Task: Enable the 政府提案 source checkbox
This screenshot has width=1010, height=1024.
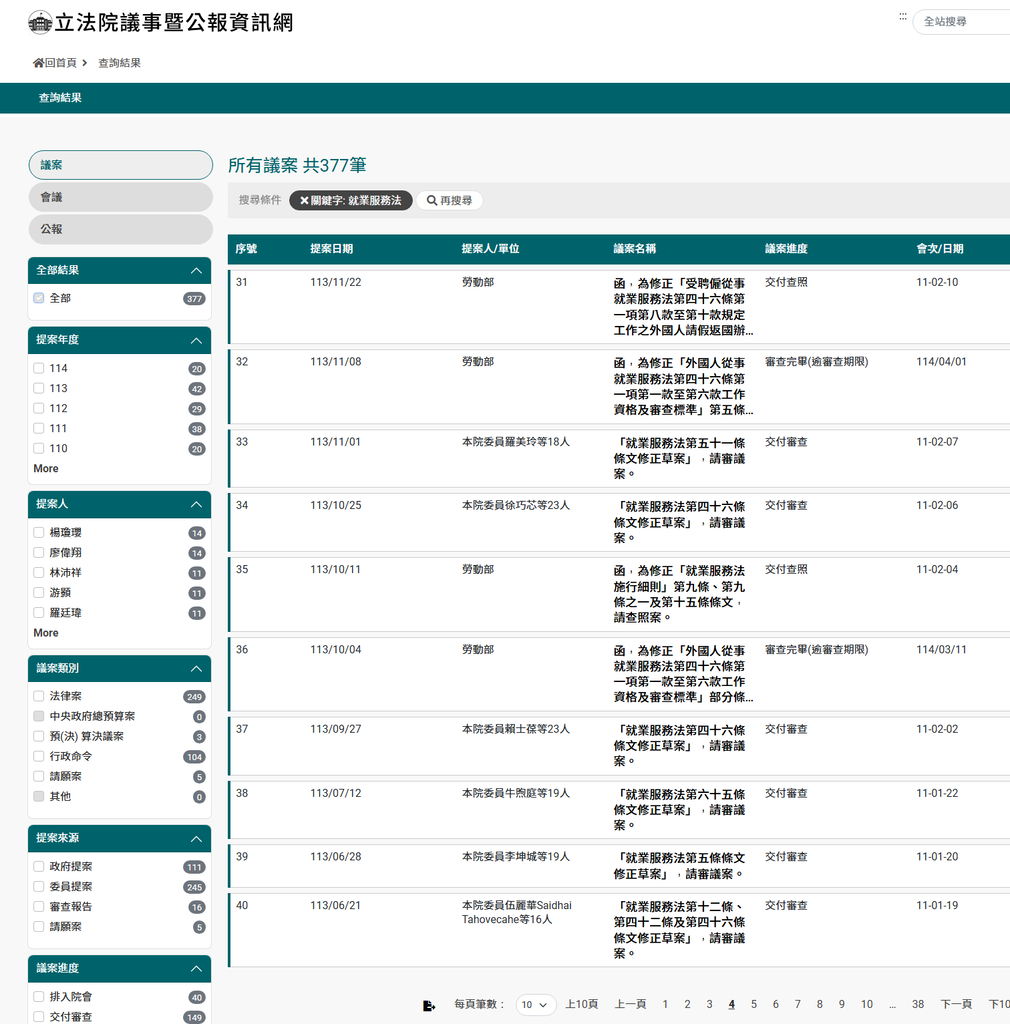Action: coord(39,866)
